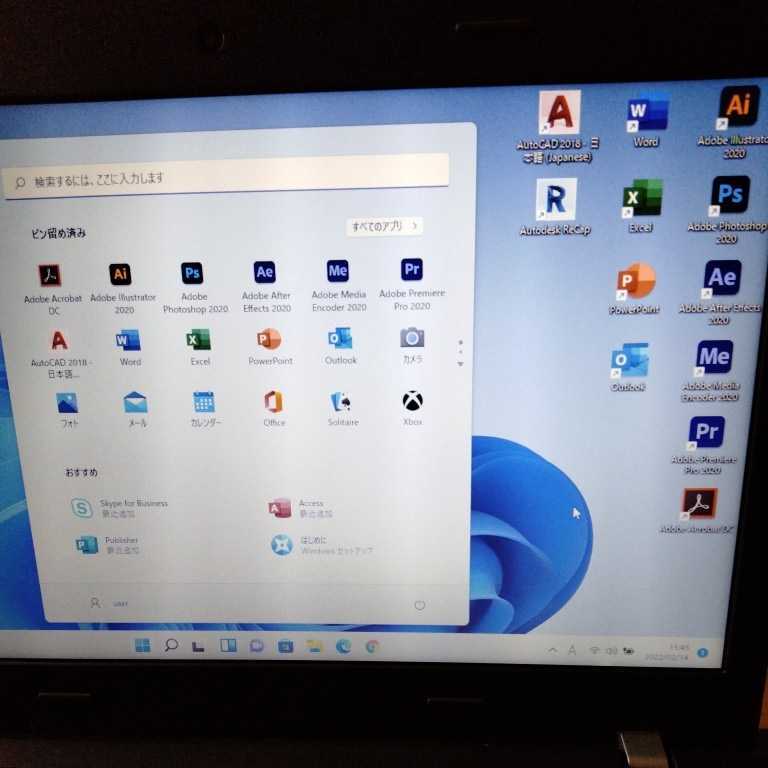Open network and volume quick settings
Screen dimensions: 768x768
pos(612,651)
